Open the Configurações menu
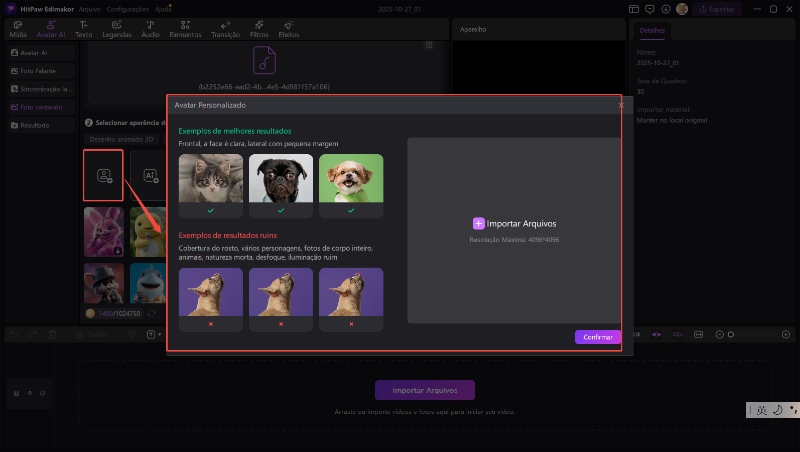This screenshot has height=452, width=800. [x=128, y=8]
